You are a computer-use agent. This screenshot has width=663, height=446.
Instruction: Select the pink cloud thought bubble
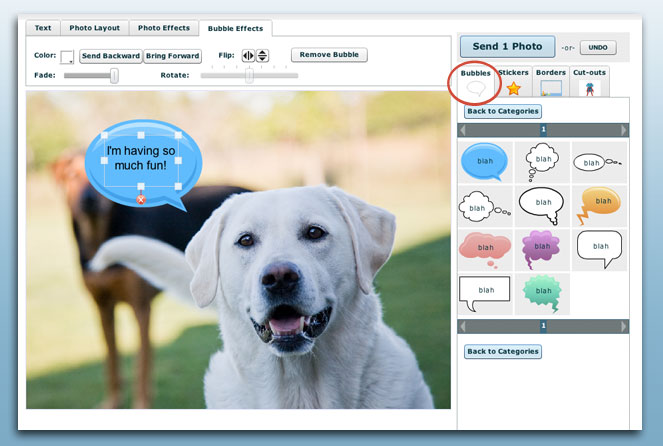click(485, 250)
